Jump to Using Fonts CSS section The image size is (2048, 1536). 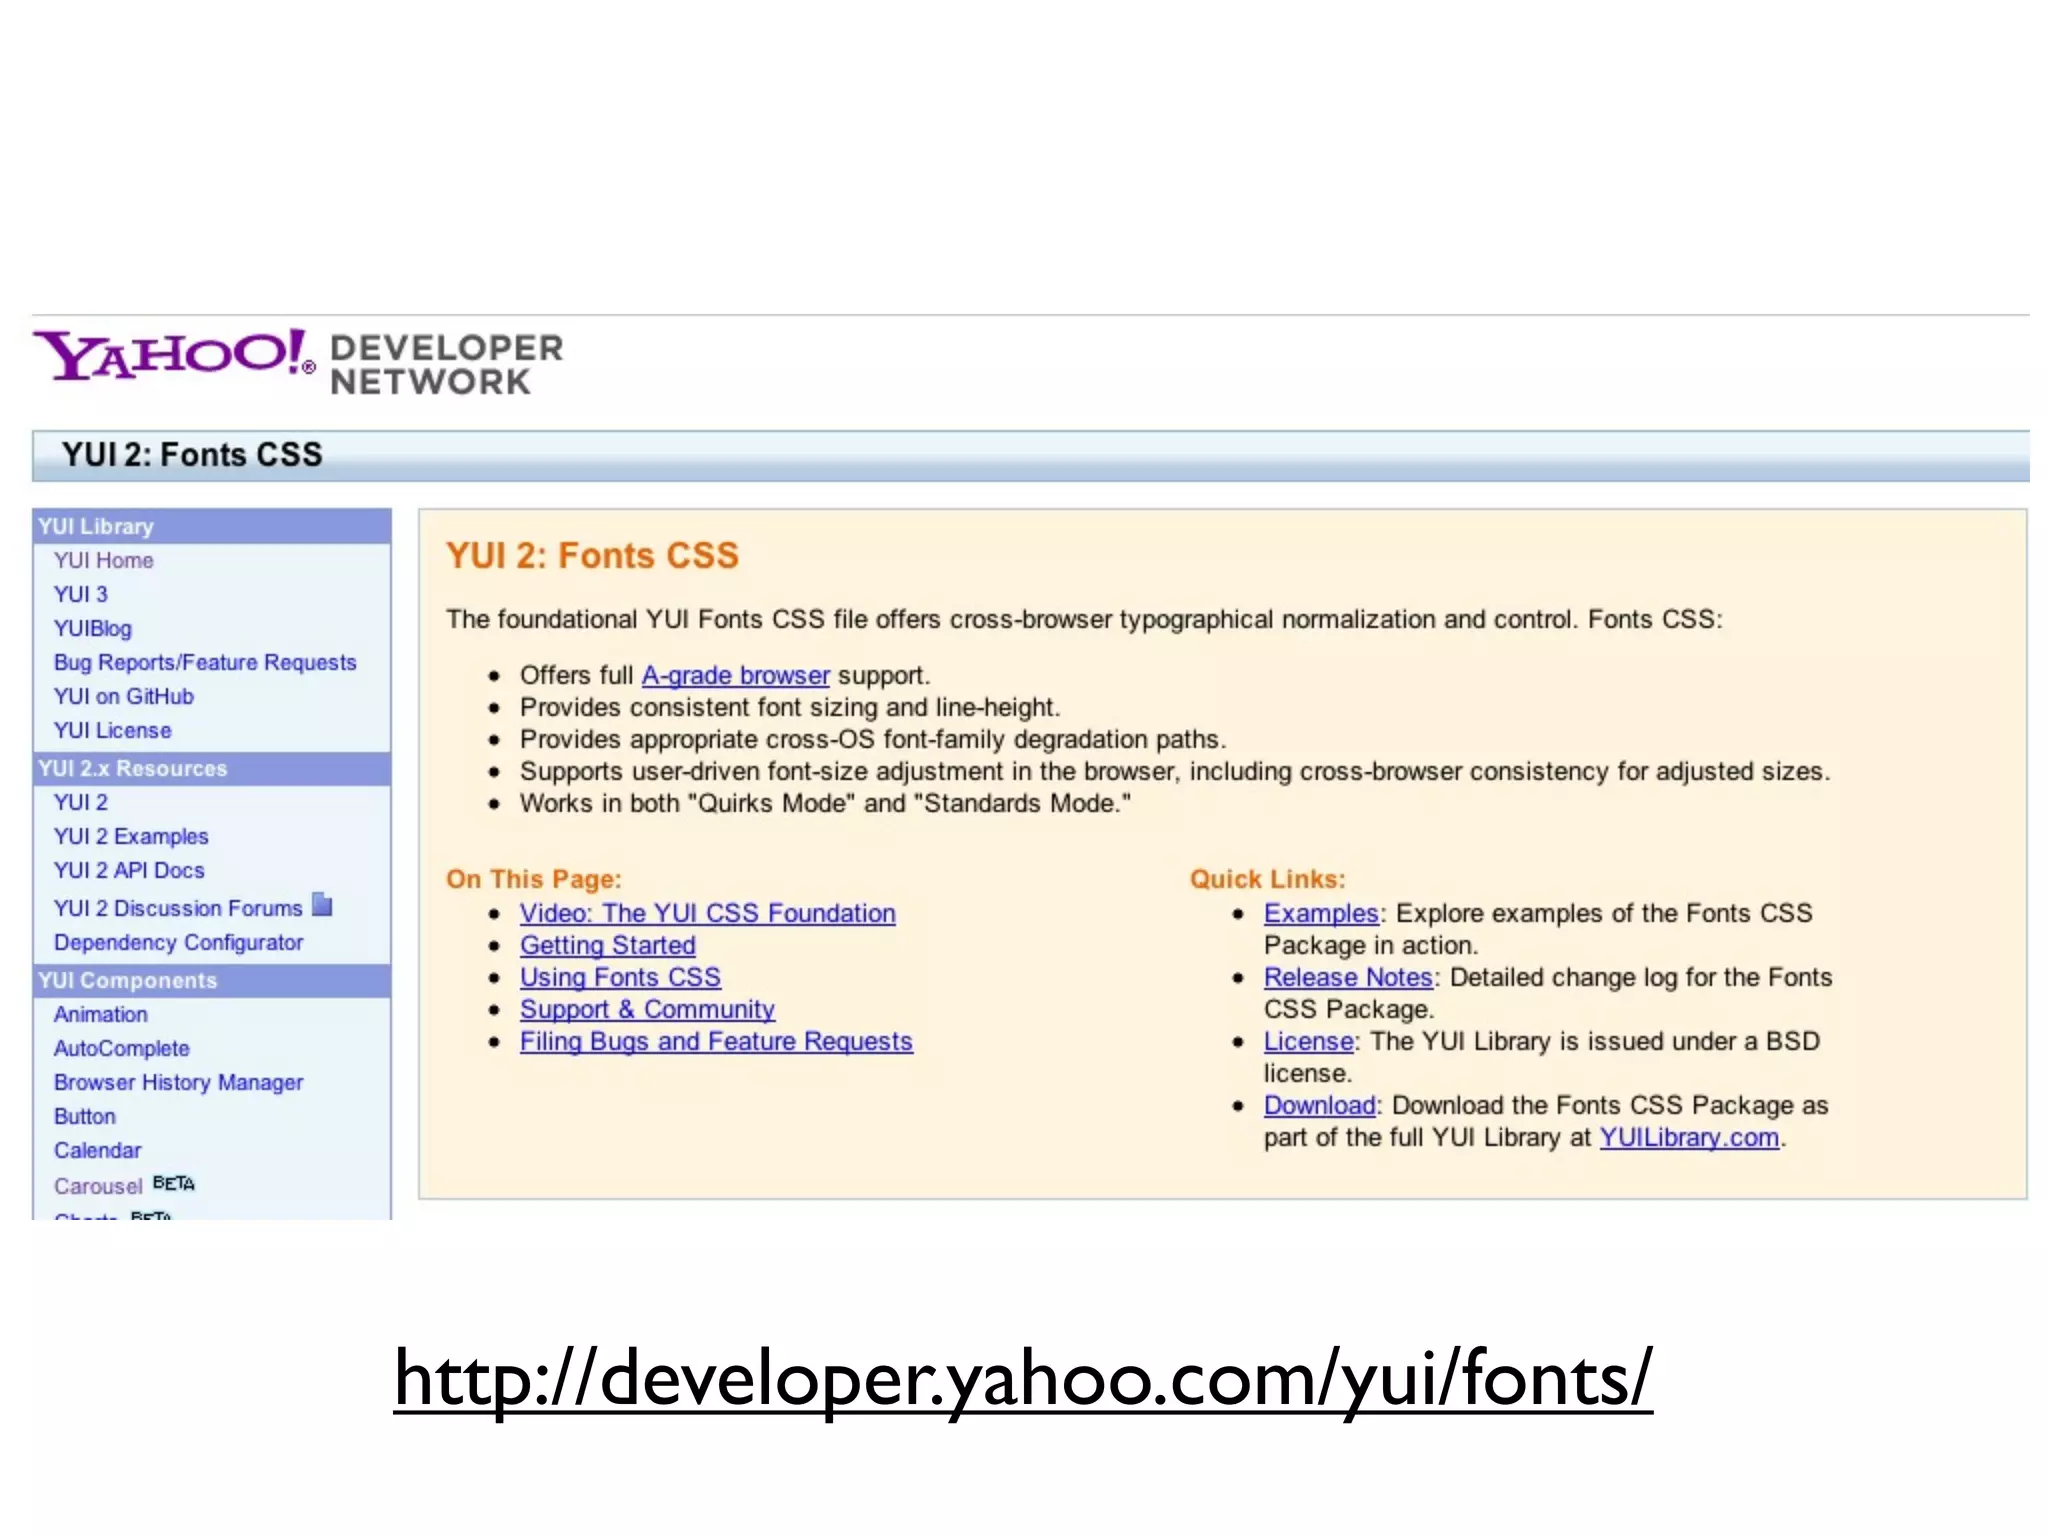tap(620, 977)
